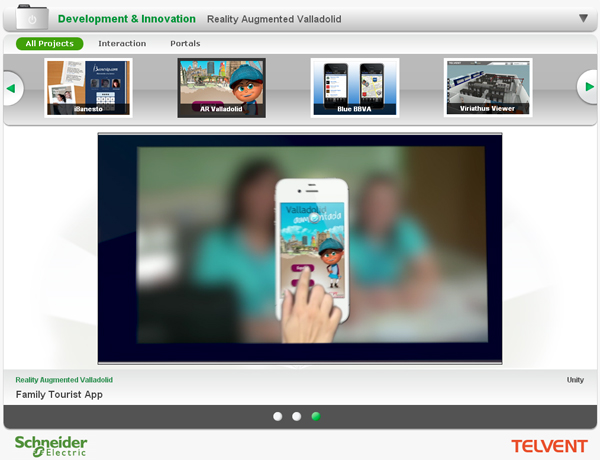This screenshot has width=600, height=460.
Task: Select the green third slide dot
Action: click(x=316, y=416)
